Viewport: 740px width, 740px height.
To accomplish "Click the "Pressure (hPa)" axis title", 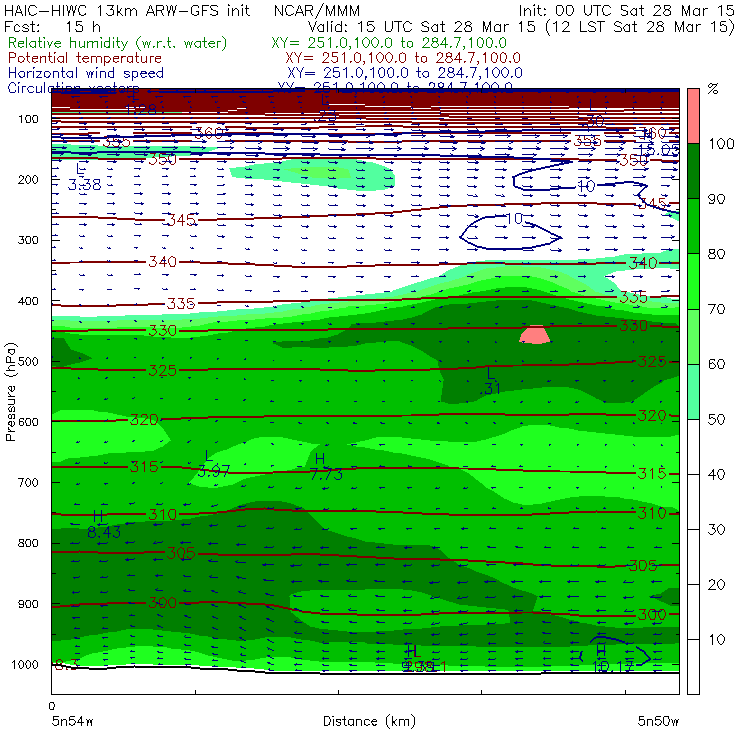I will [10, 392].
